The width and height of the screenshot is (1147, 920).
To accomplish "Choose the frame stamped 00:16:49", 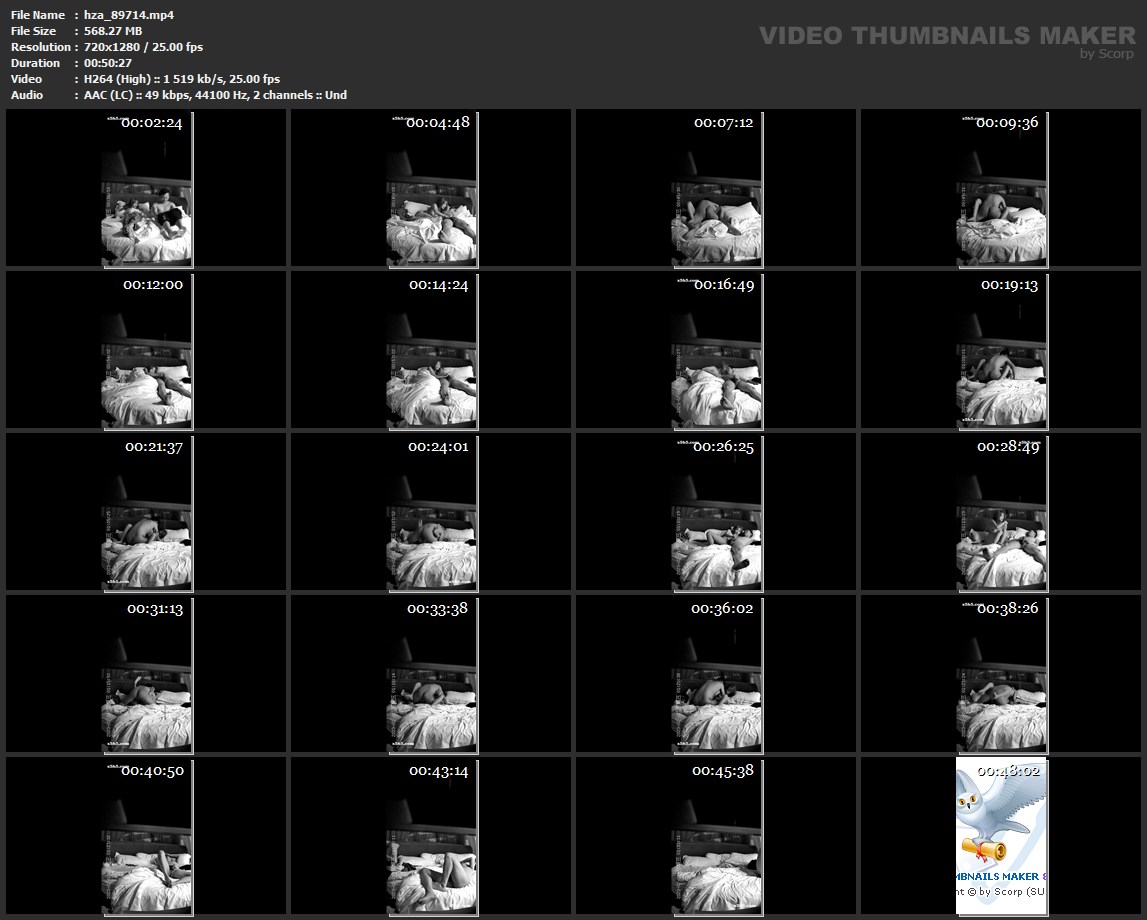I will coord(717,351).
